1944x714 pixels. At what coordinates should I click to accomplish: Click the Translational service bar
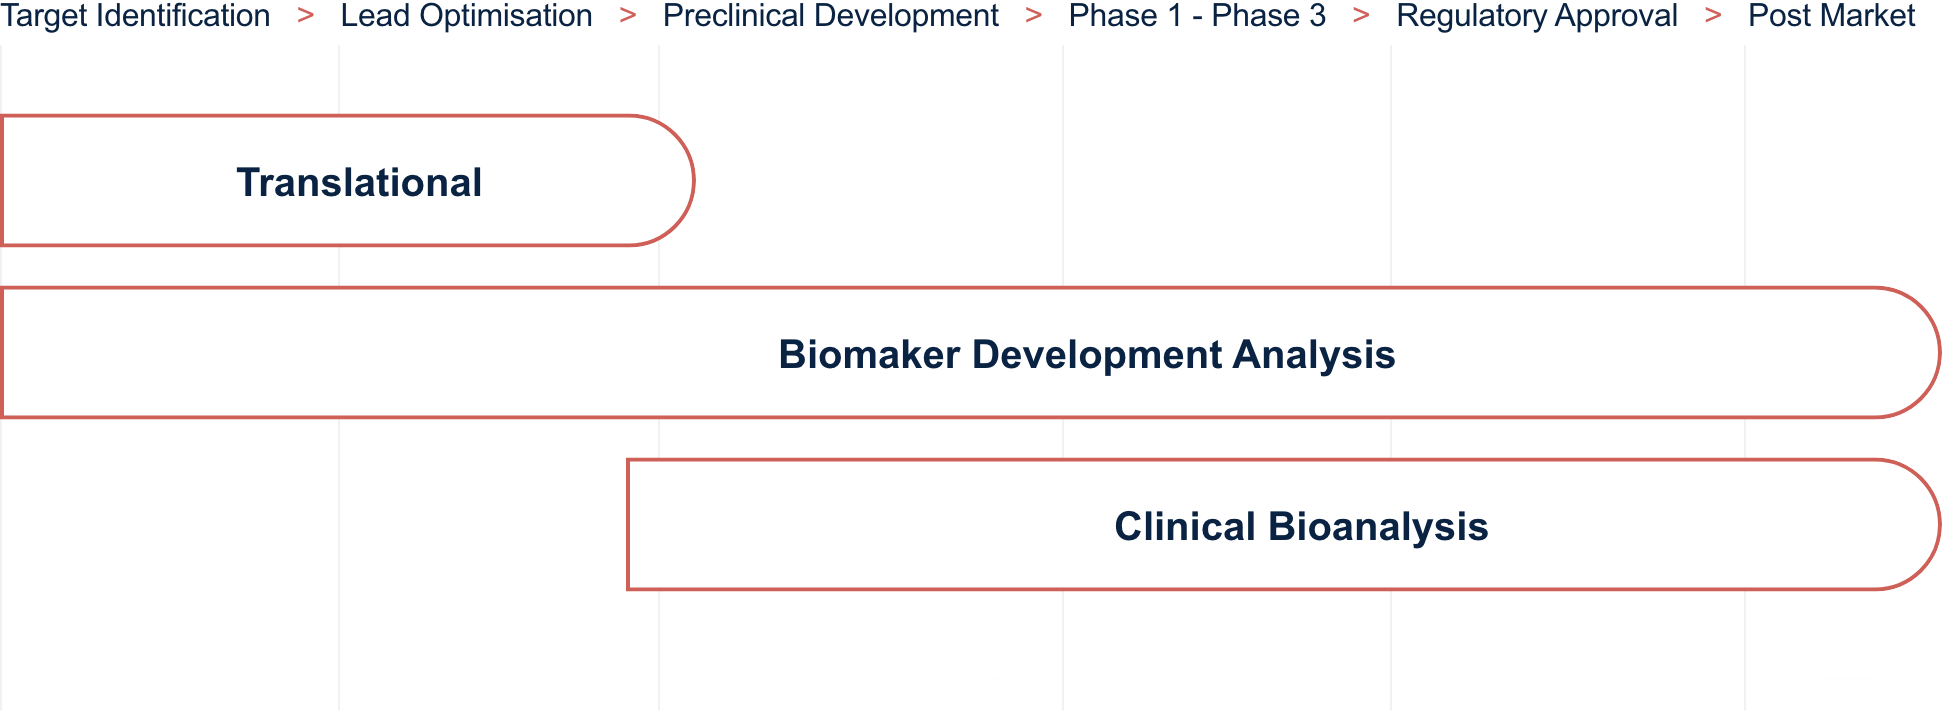pos(358,182)
